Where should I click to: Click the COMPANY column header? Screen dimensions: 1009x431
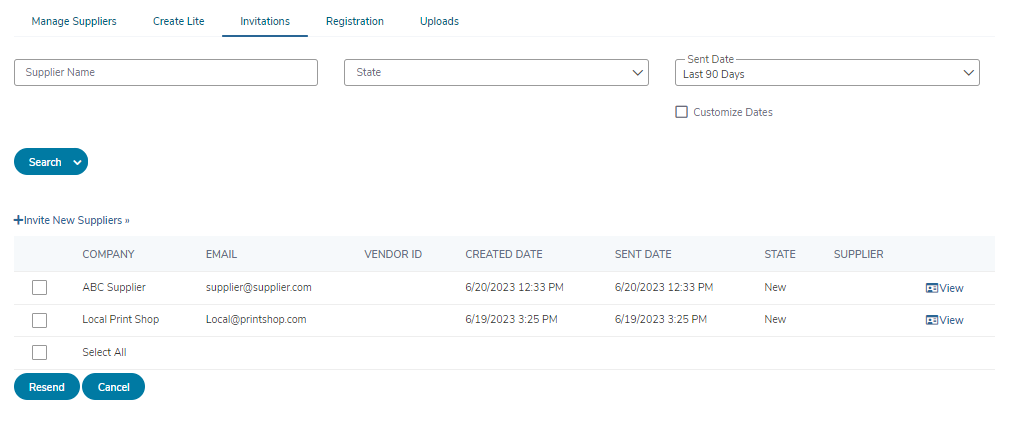coord(108,254)
